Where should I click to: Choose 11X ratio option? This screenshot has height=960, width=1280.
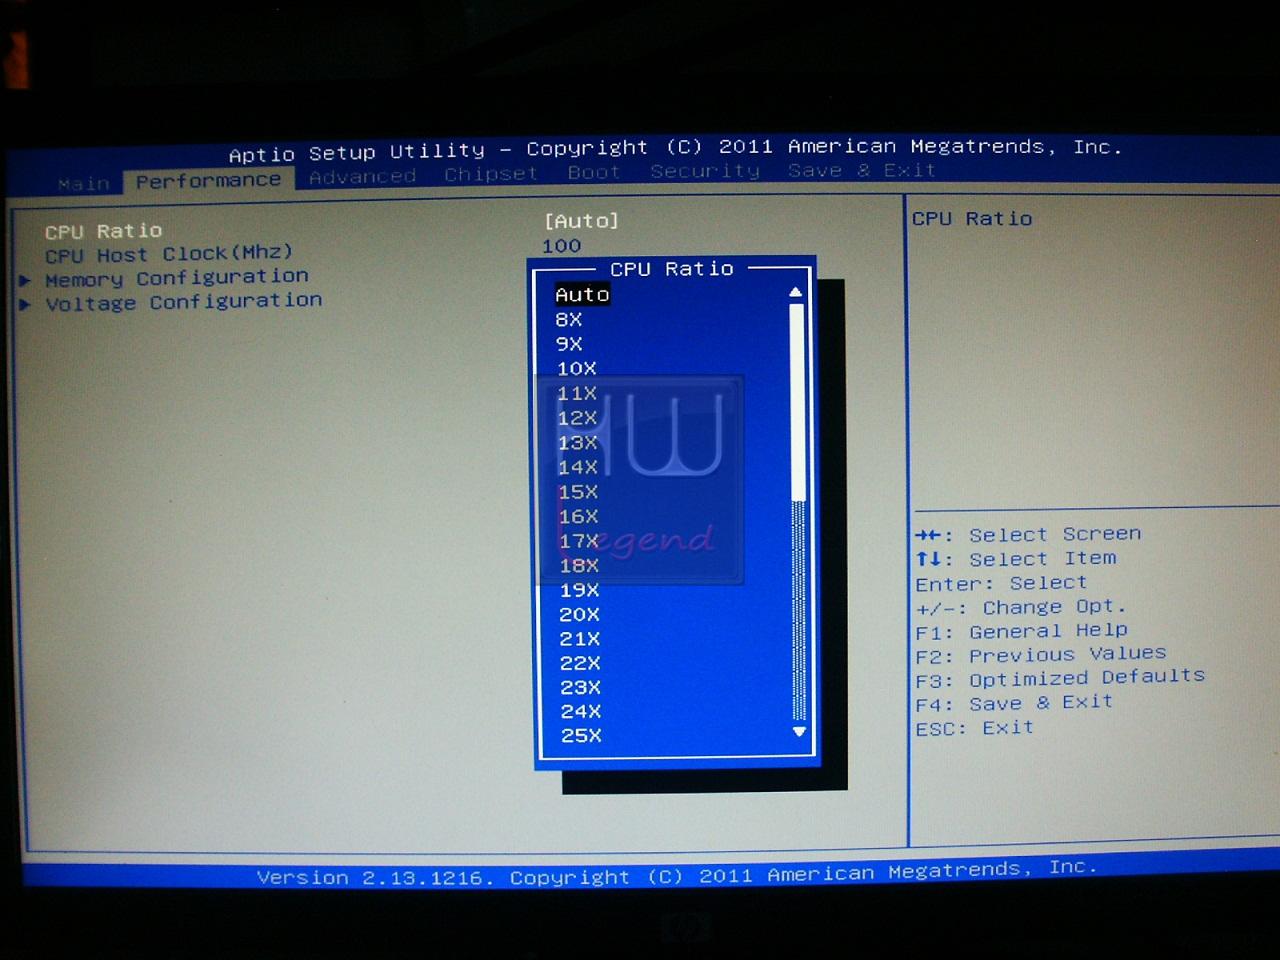tap(577, 394)
